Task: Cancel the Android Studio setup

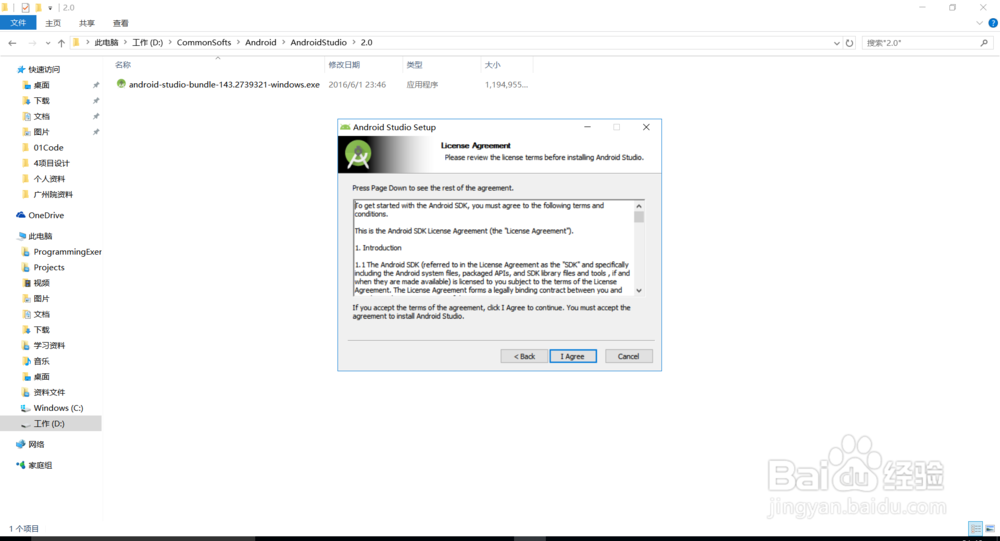Action: (x=628, y=356)
